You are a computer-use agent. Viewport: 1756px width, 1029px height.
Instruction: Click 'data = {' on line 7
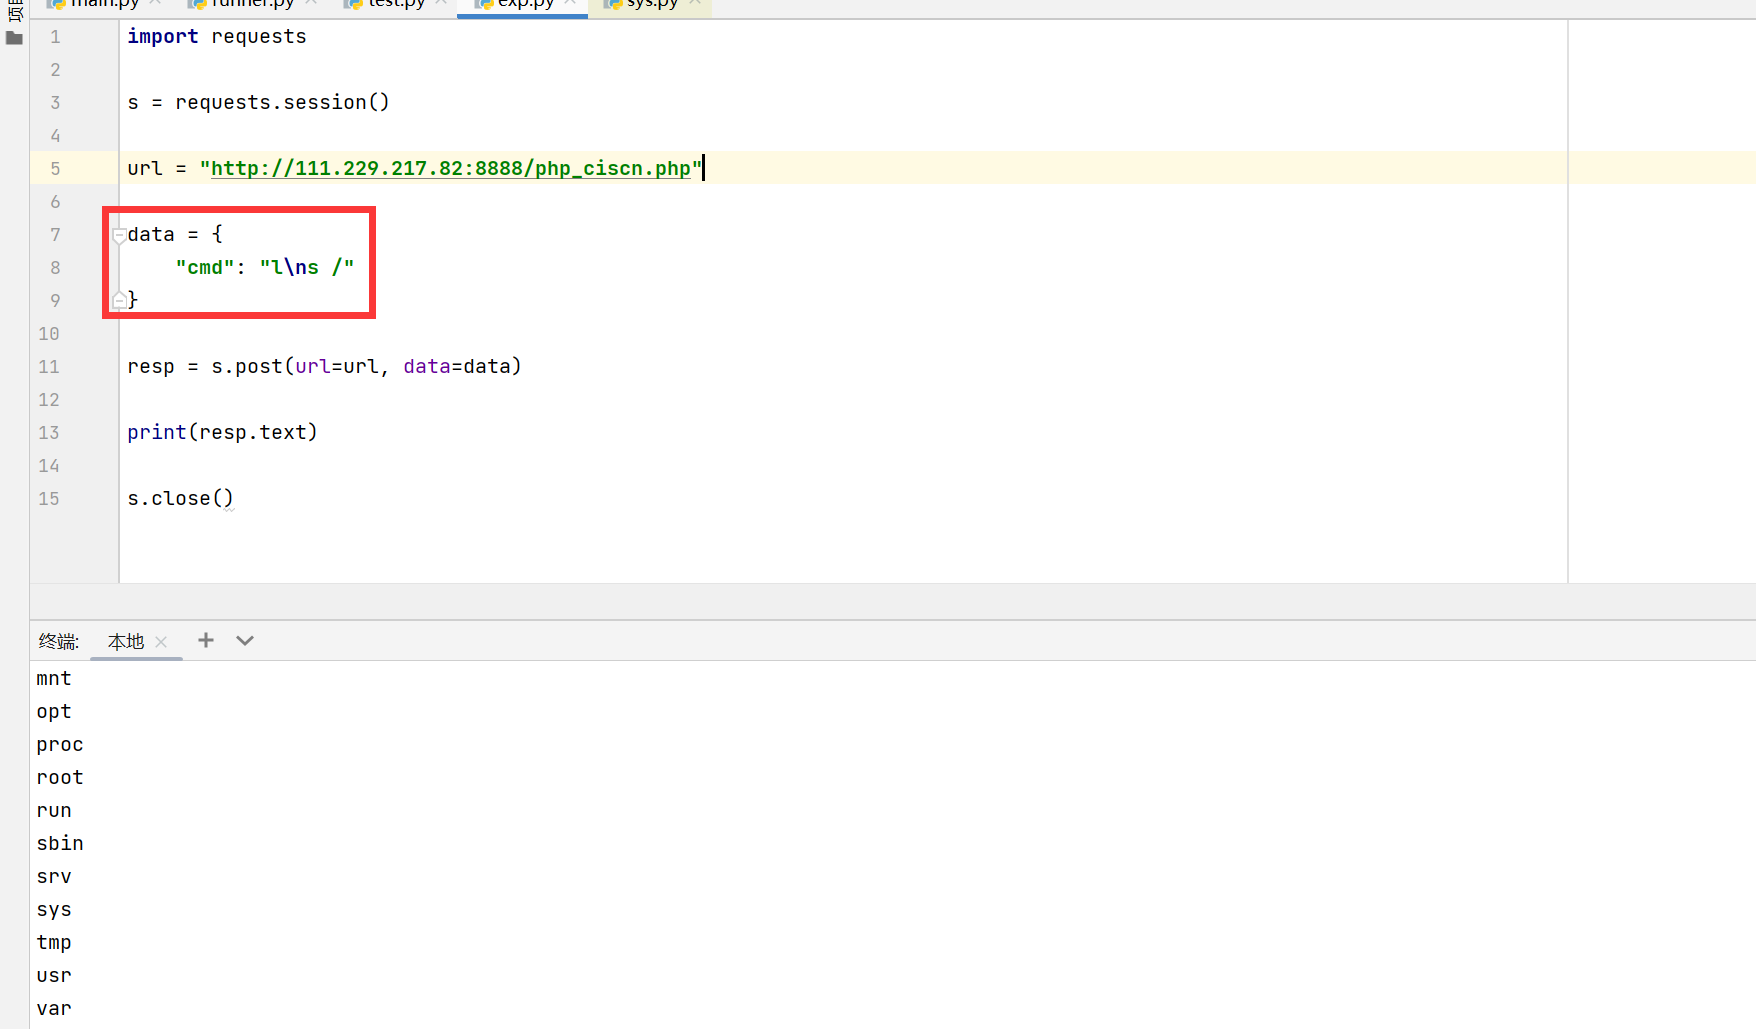pos(175,234)
